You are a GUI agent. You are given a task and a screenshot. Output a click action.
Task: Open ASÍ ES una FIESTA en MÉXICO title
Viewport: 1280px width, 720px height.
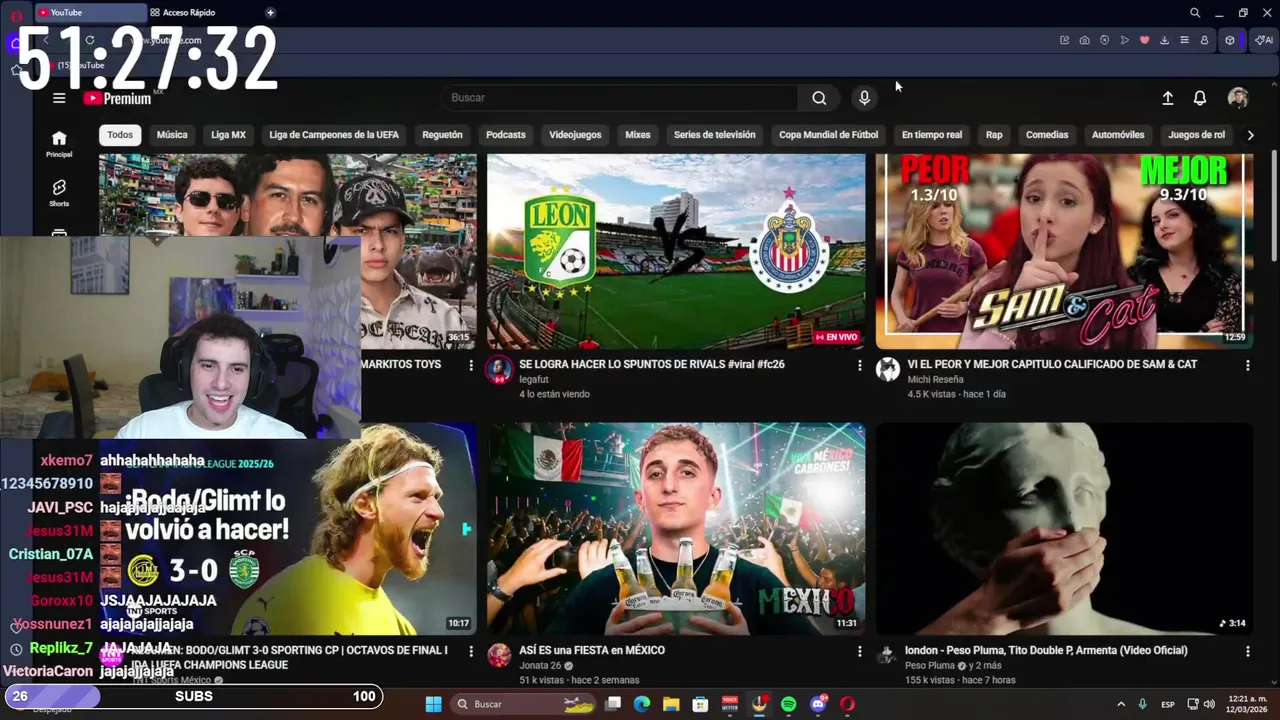(592, 650)
